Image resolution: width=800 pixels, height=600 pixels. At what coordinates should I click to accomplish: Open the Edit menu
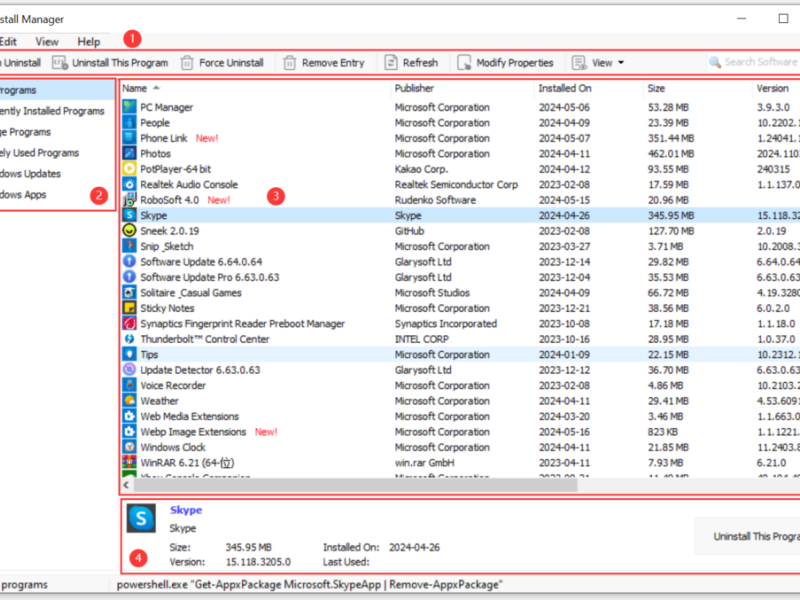coord(8,42)
